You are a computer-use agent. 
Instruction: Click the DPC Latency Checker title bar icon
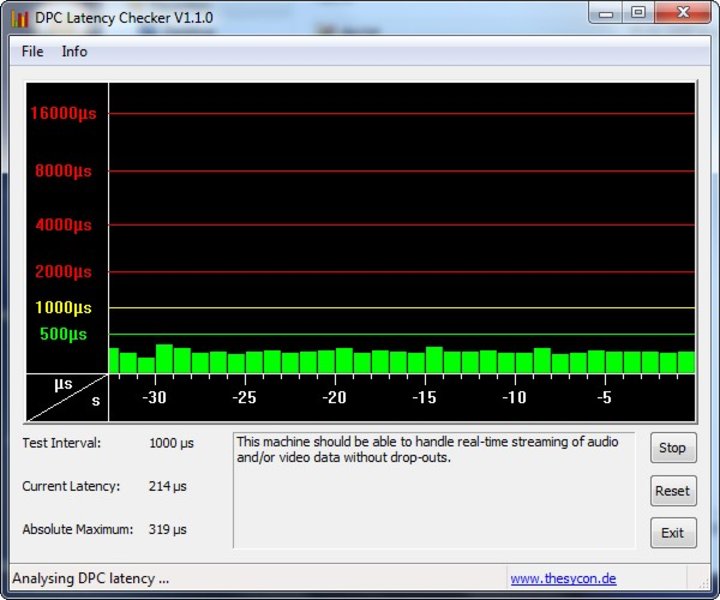coord(19,17)
